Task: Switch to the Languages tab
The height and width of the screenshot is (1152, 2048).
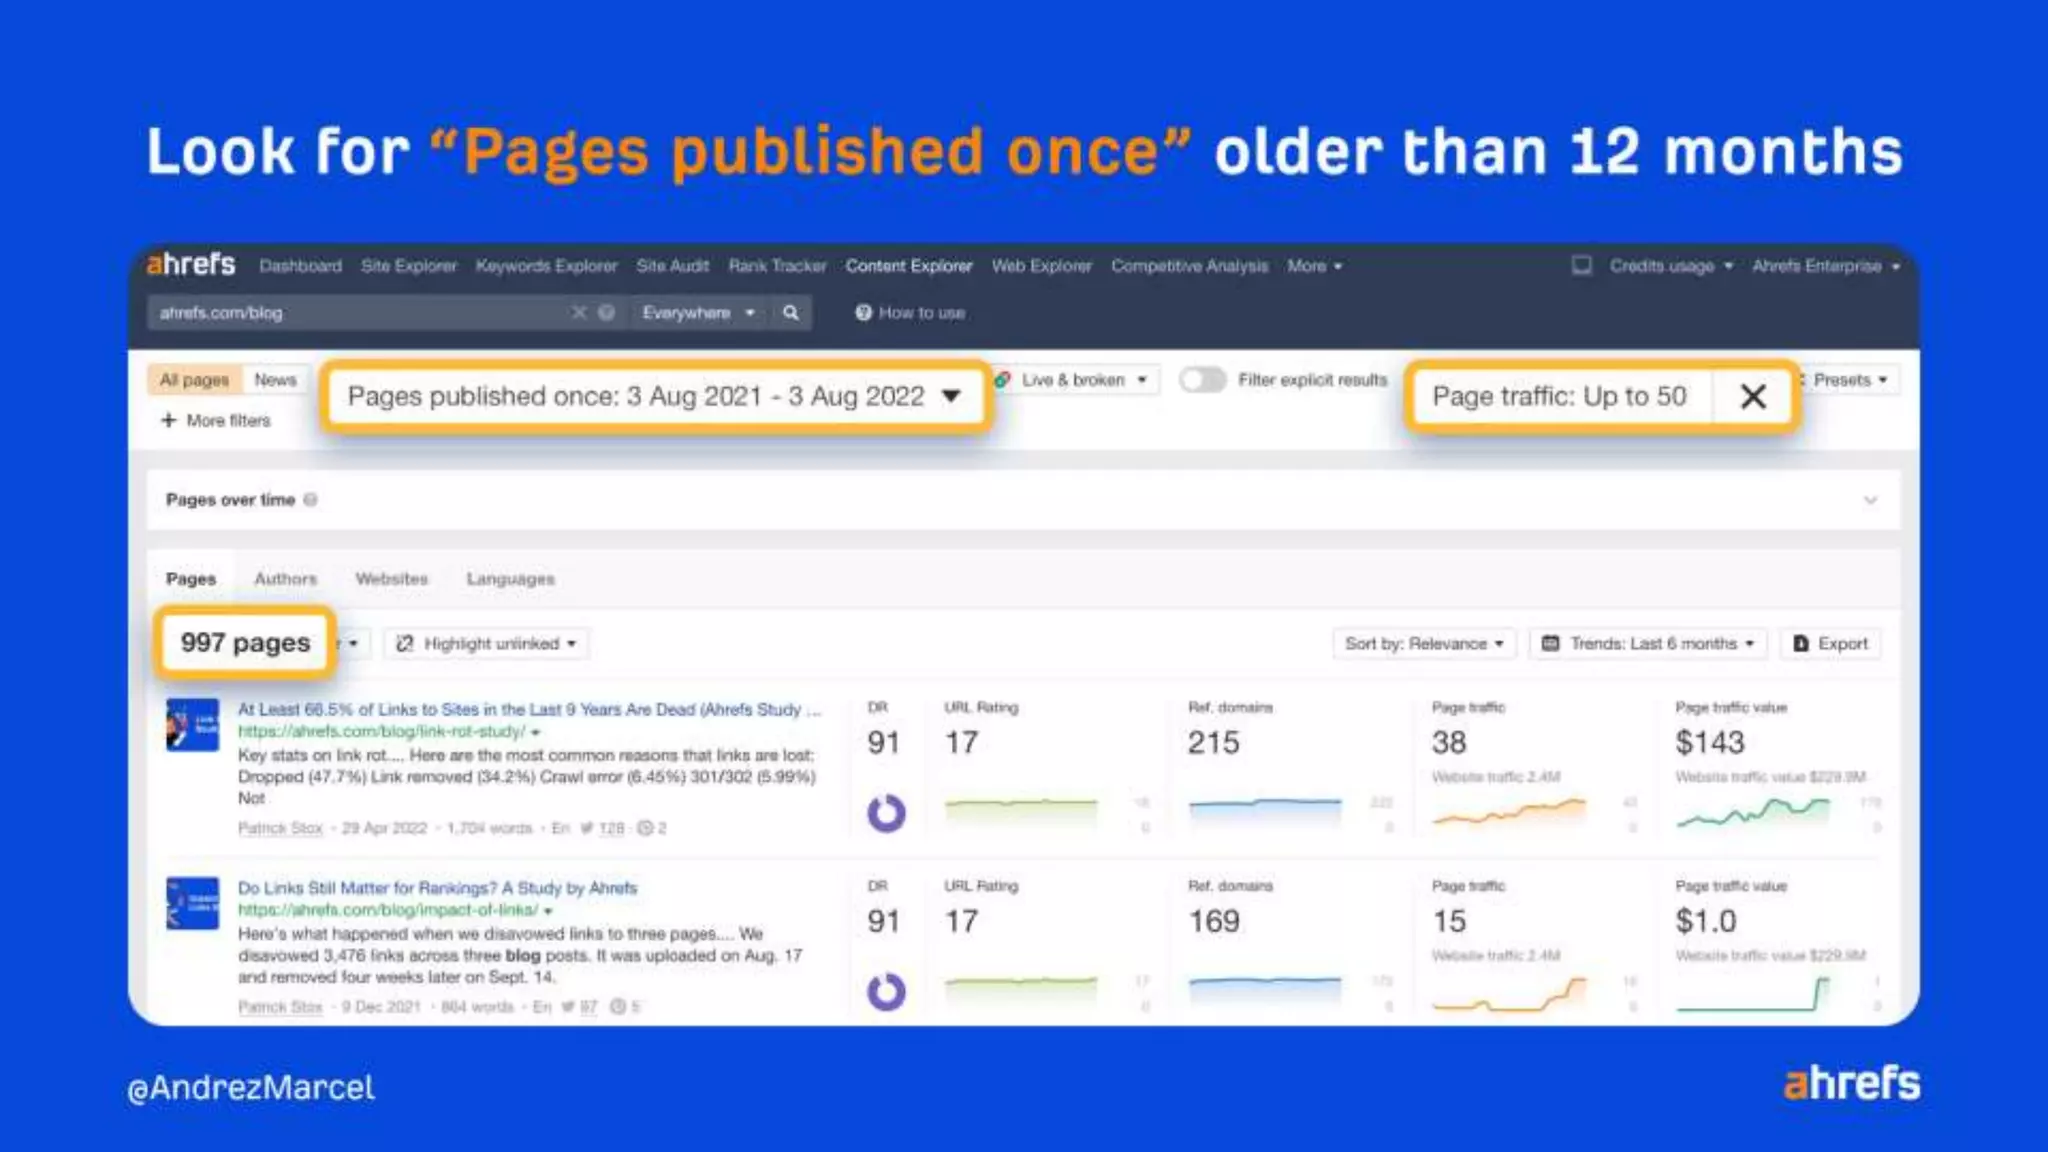Action: 510,579
